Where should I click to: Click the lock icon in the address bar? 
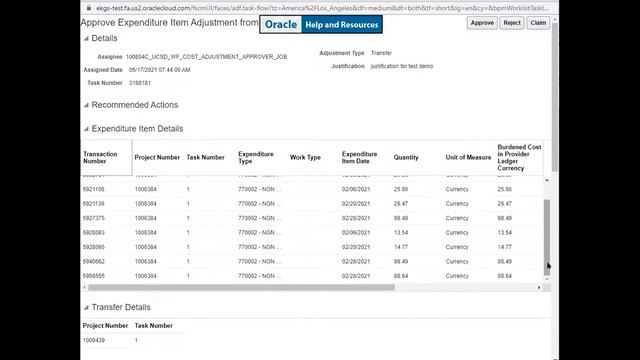[x=89, y=8]
